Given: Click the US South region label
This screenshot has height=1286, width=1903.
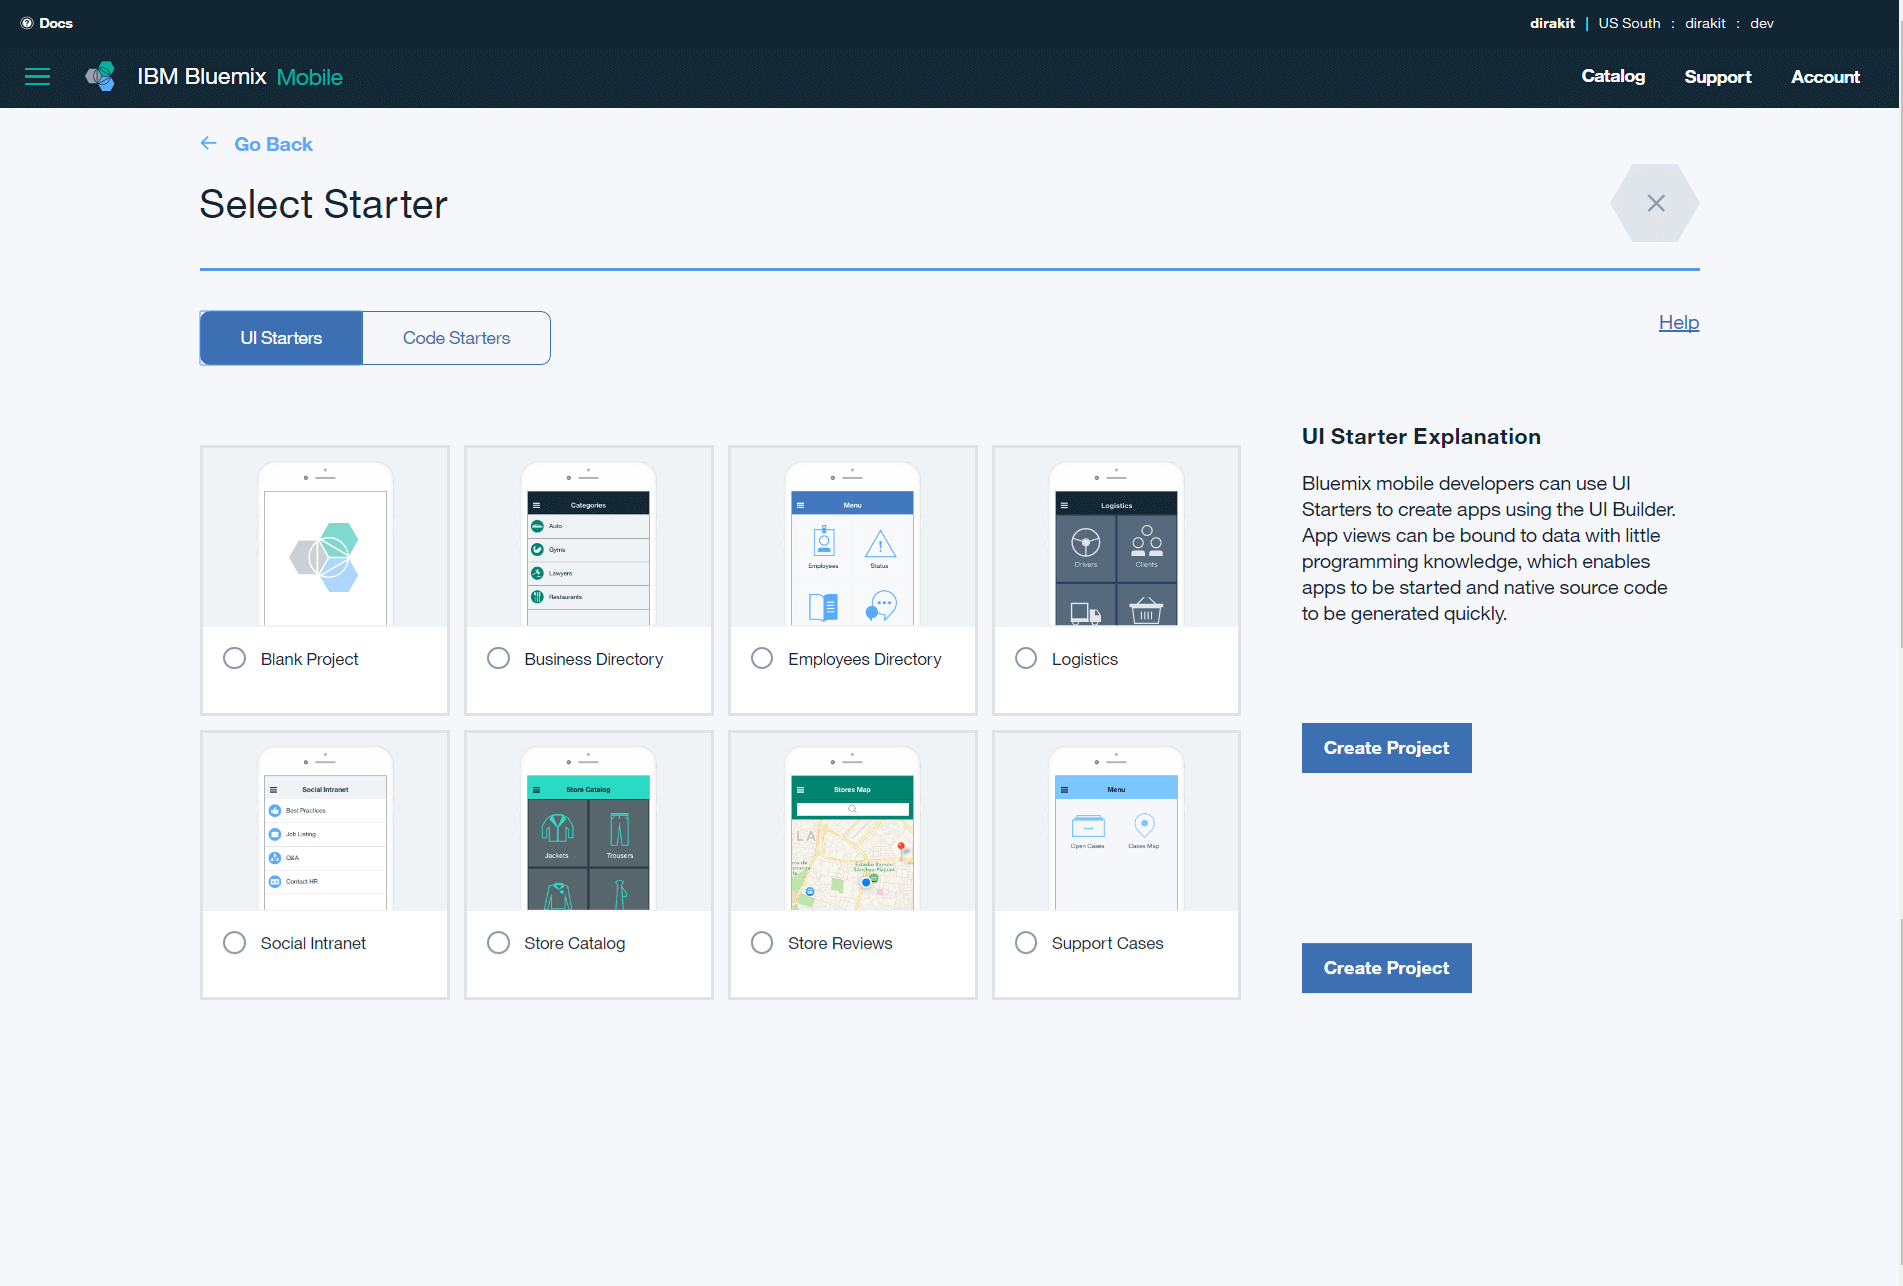Looking at the screenshot, I should pos(1629,23).
